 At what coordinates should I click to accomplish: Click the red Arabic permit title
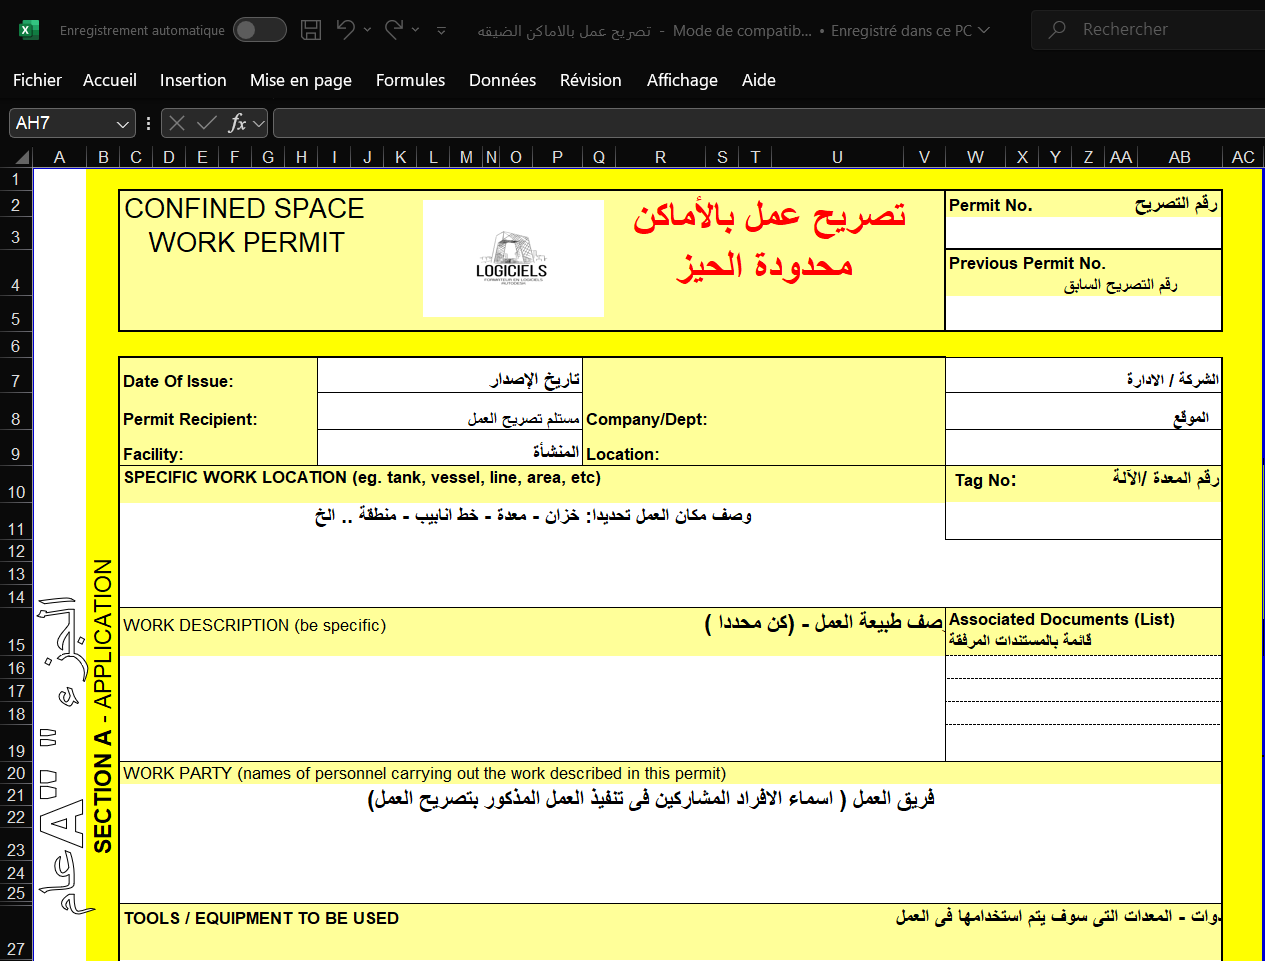click(x=768, y=241)
